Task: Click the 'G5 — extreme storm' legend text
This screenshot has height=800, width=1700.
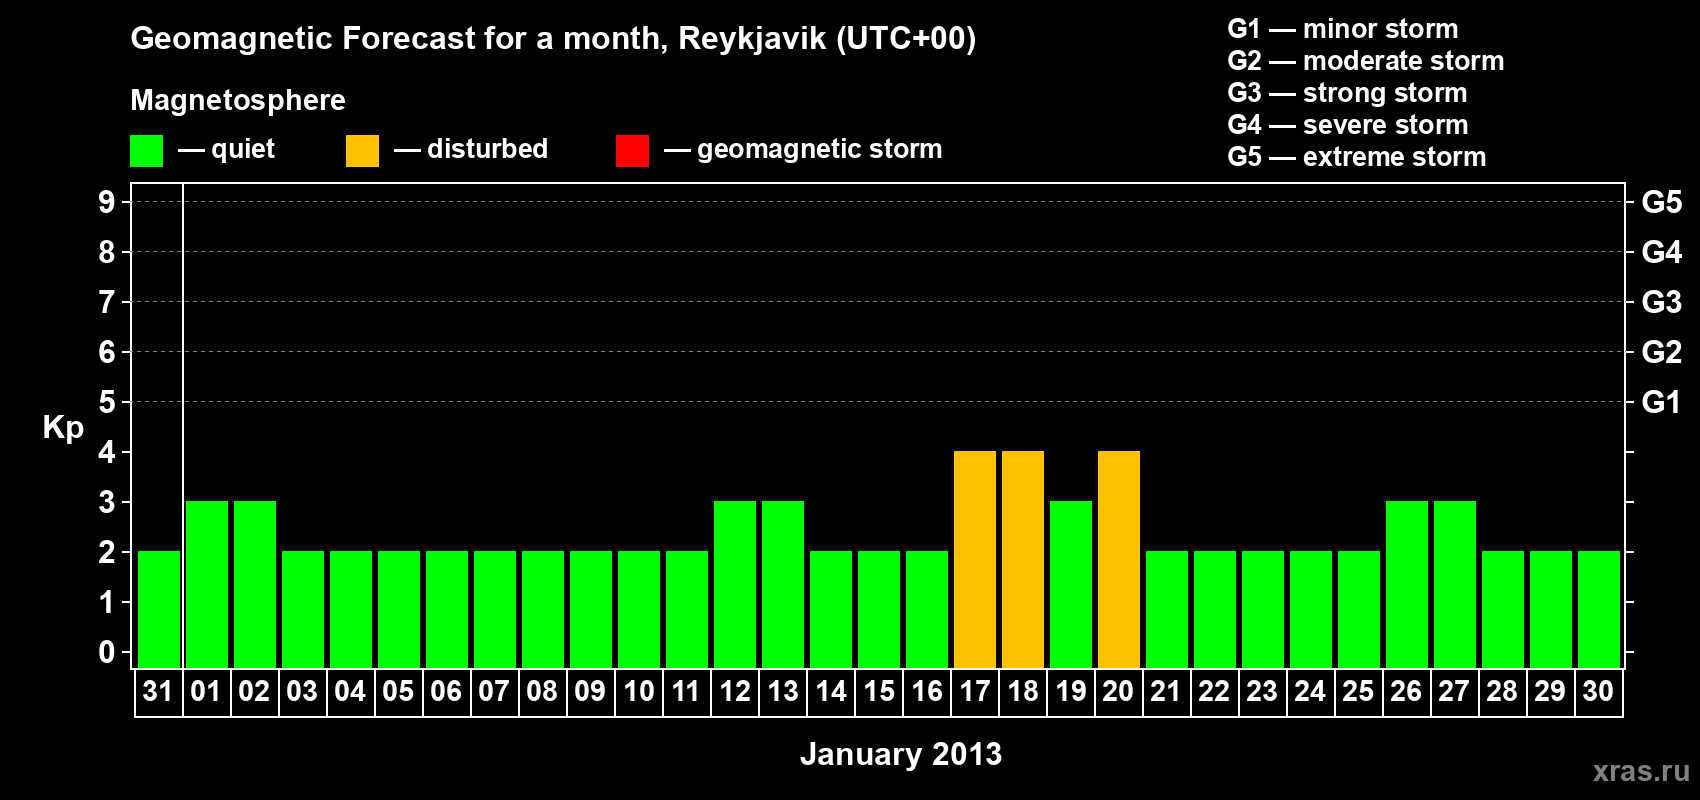Action: [1357, 157]
